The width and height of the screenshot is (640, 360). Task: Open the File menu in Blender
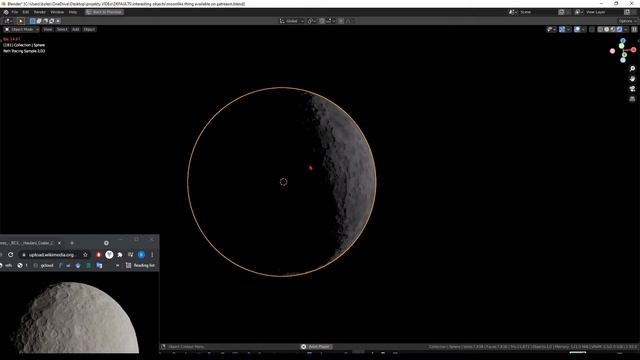(15, 12)
